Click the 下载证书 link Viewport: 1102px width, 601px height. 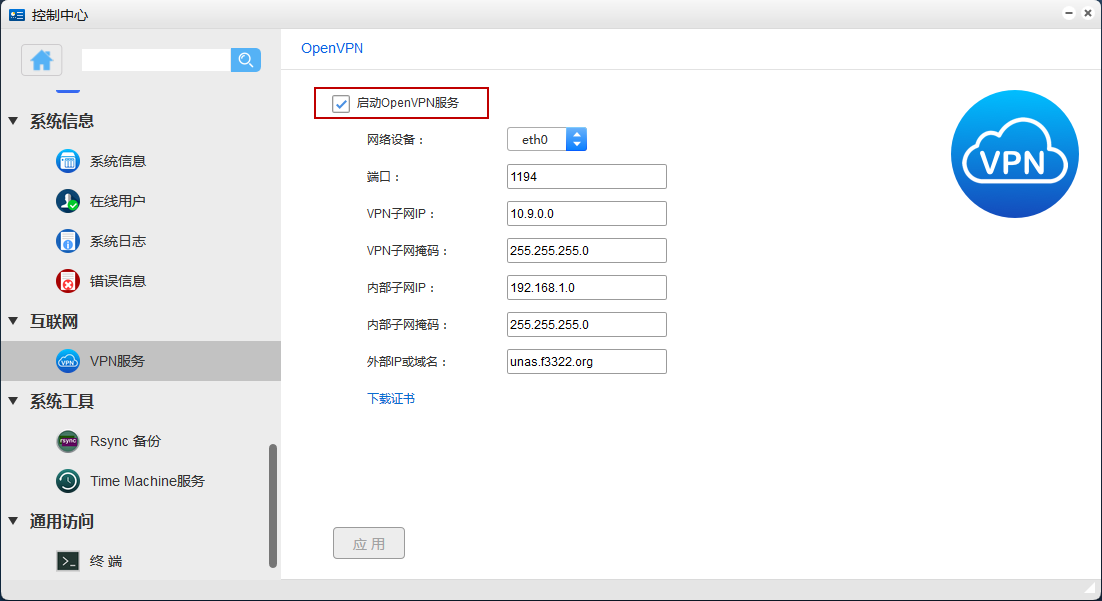coord(391,399)
